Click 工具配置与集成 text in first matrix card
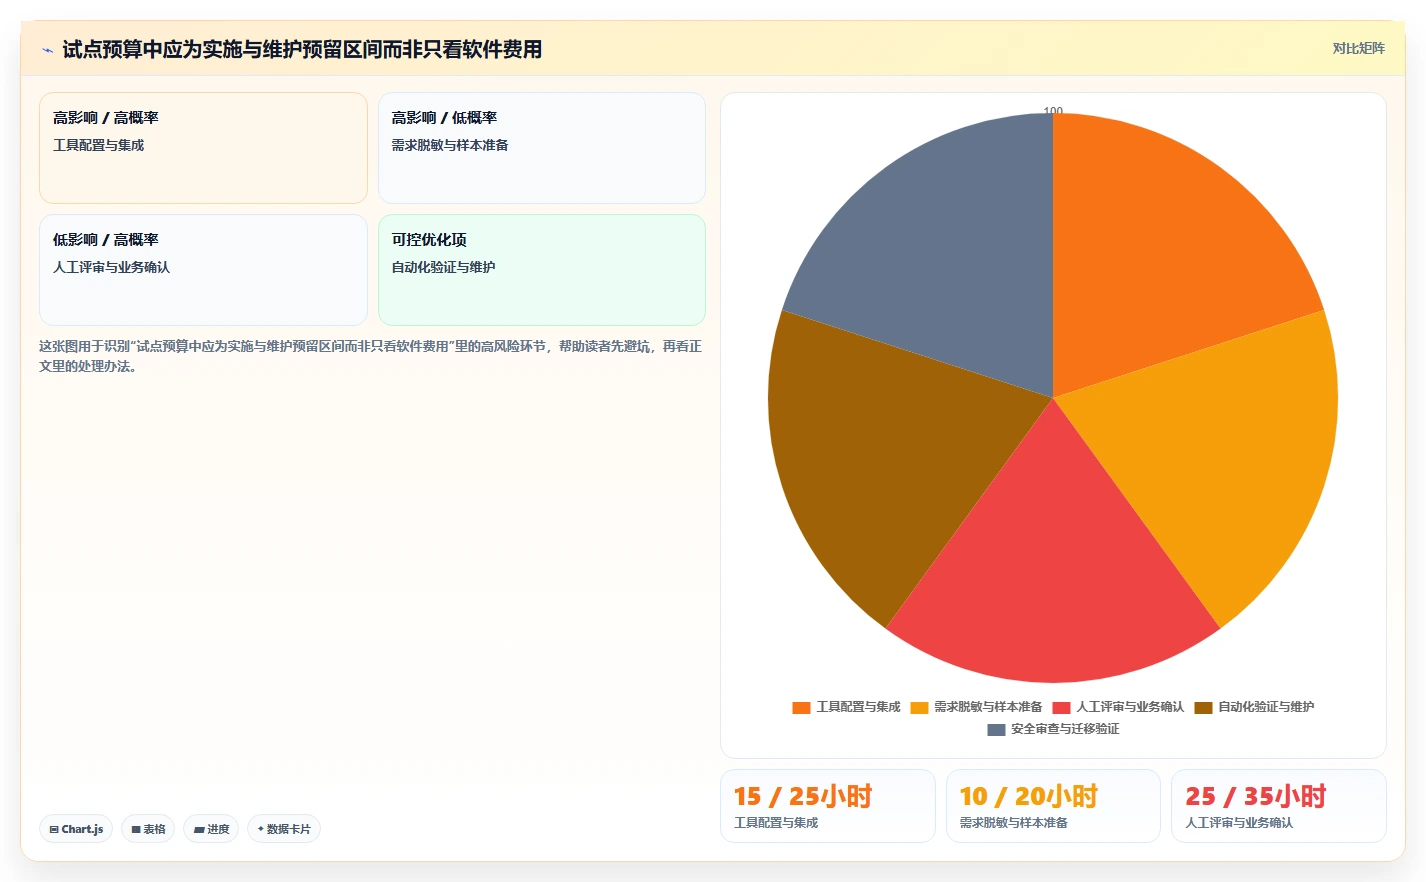1426x882 pixels. (98, 145)
